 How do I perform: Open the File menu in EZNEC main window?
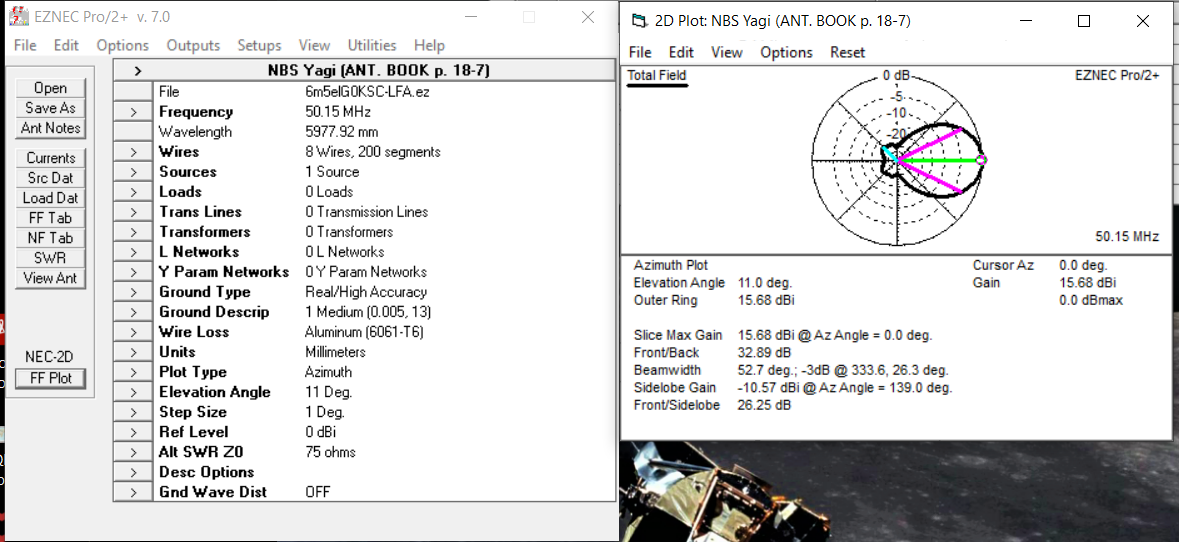[25, 46]
